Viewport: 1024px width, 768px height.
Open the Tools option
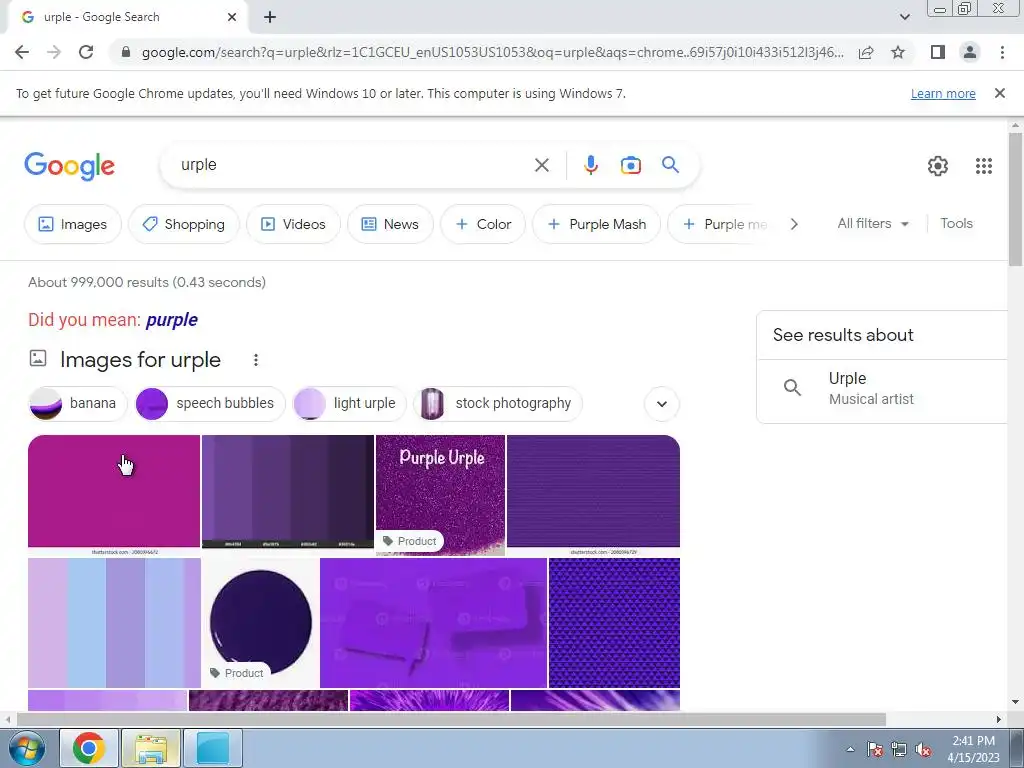pos(956,223)
